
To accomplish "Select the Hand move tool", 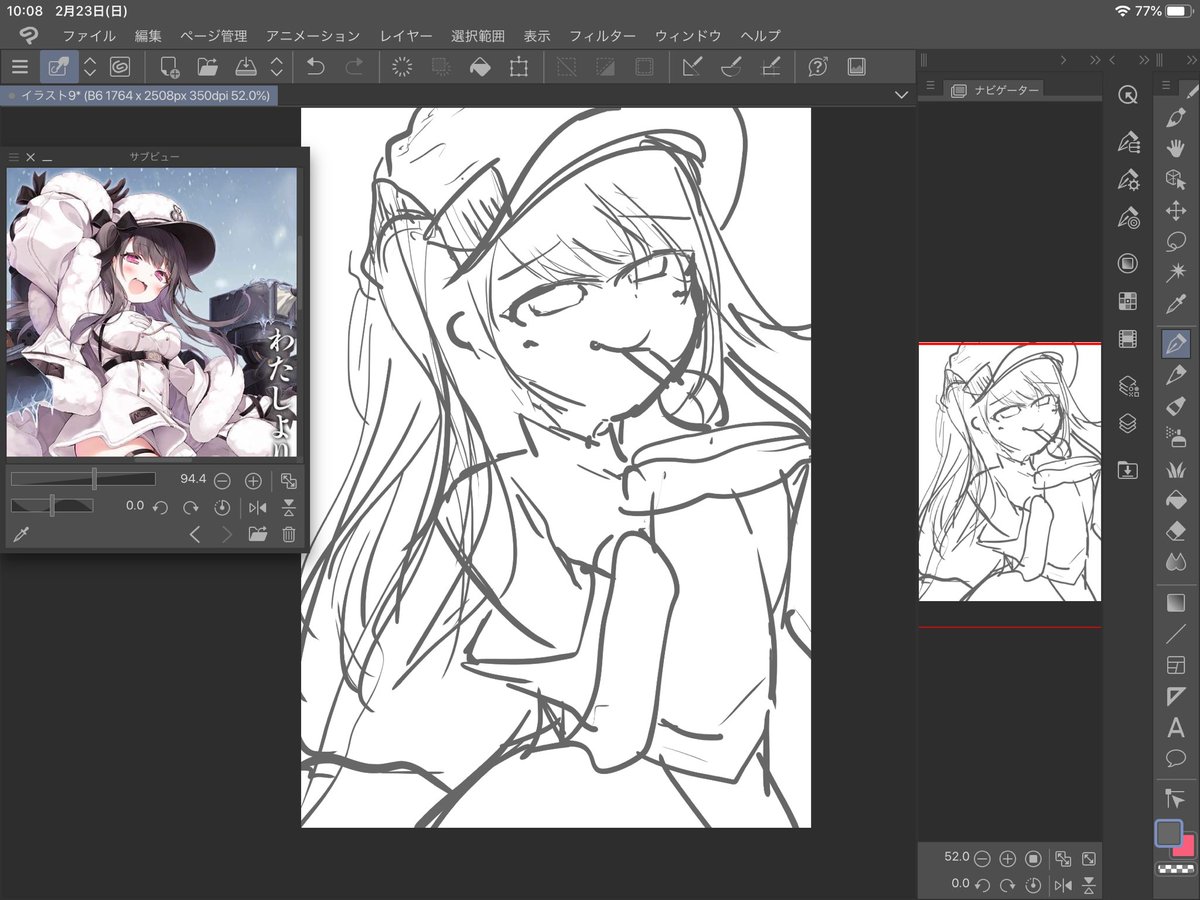I will click(x=1176, y=148).
